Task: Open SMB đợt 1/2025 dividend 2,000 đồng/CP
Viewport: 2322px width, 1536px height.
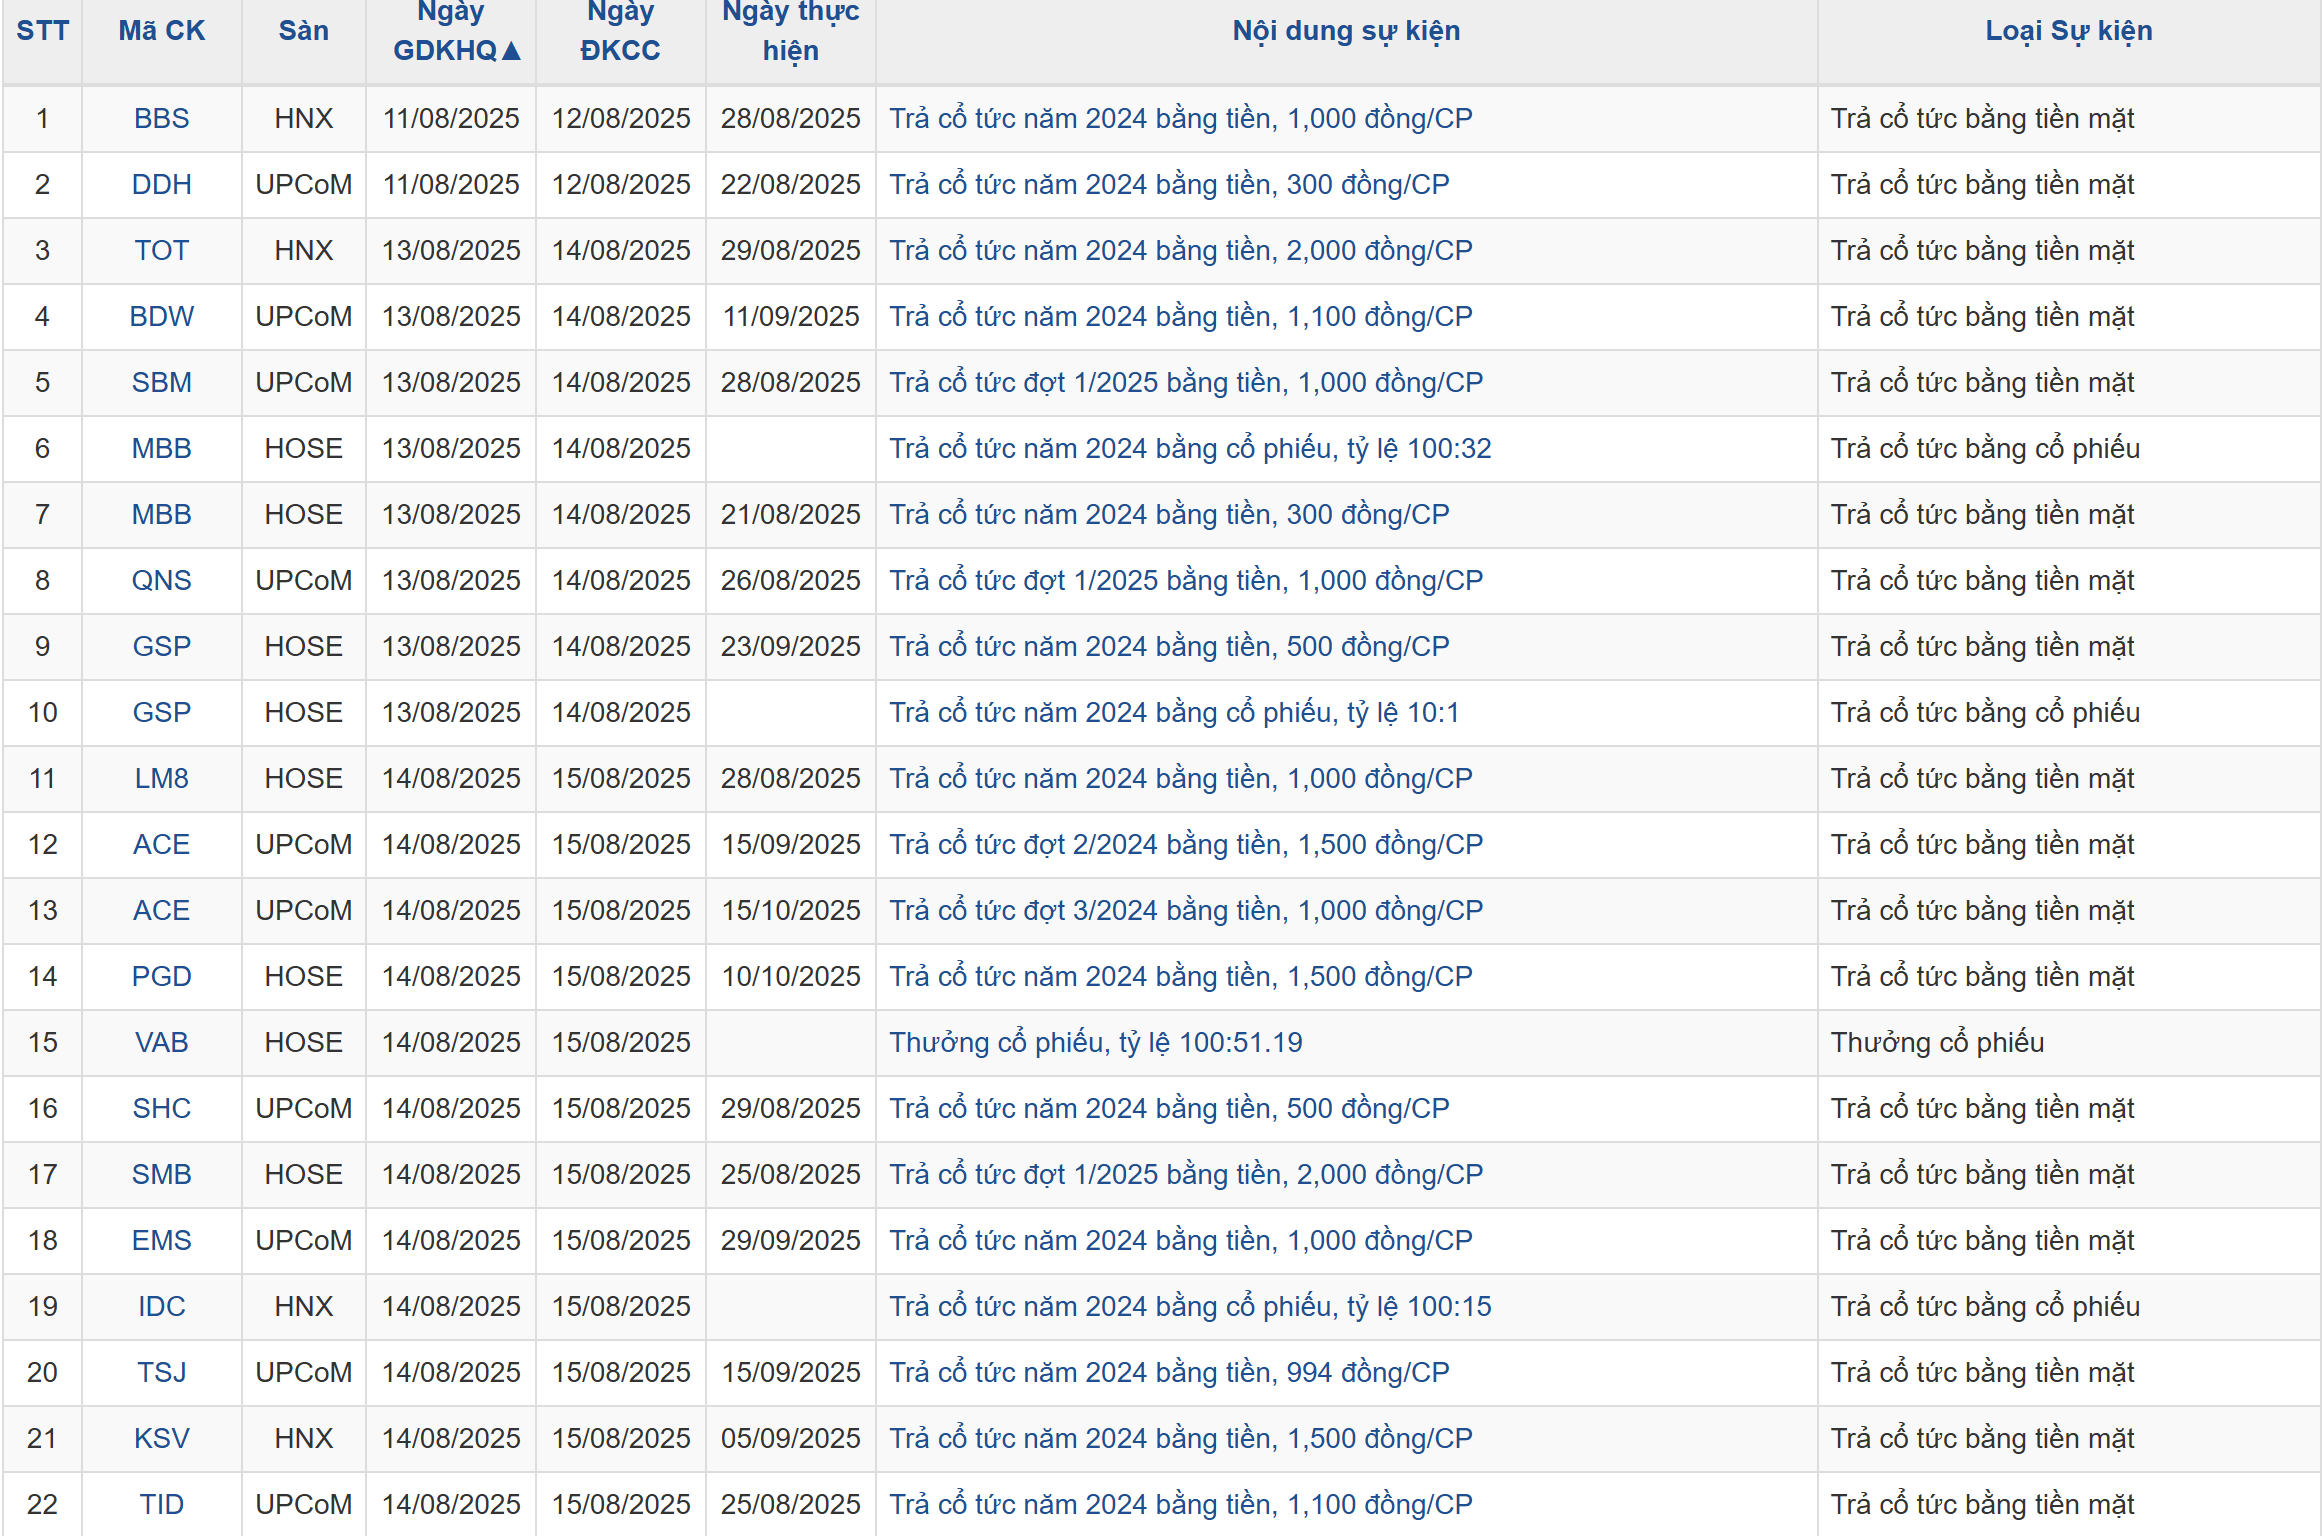Action: point(1186,1175)
